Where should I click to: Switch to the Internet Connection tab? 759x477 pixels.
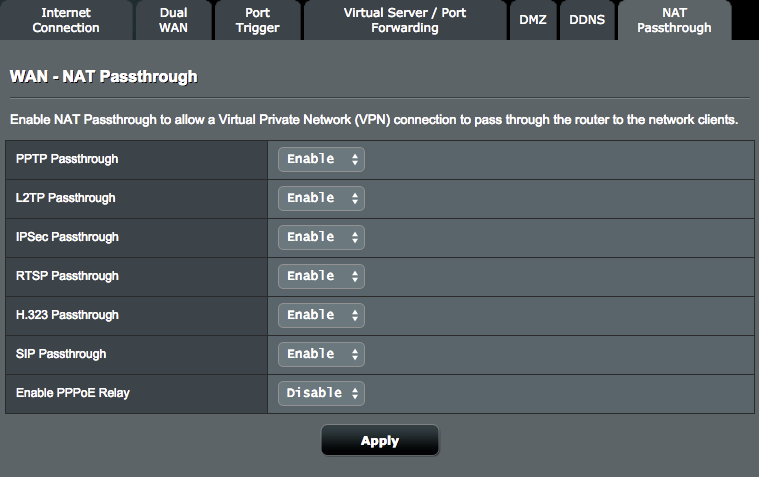pyautogui.click(x=66, y=20)
